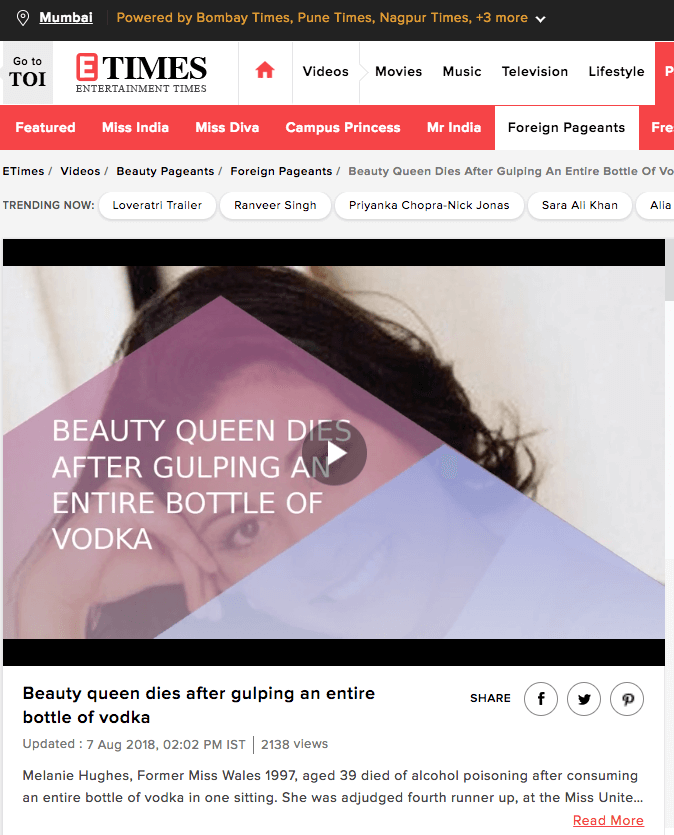Share on Pinterest icon
The width and height of the screenshot is (674, 835).
pos(627,699)
